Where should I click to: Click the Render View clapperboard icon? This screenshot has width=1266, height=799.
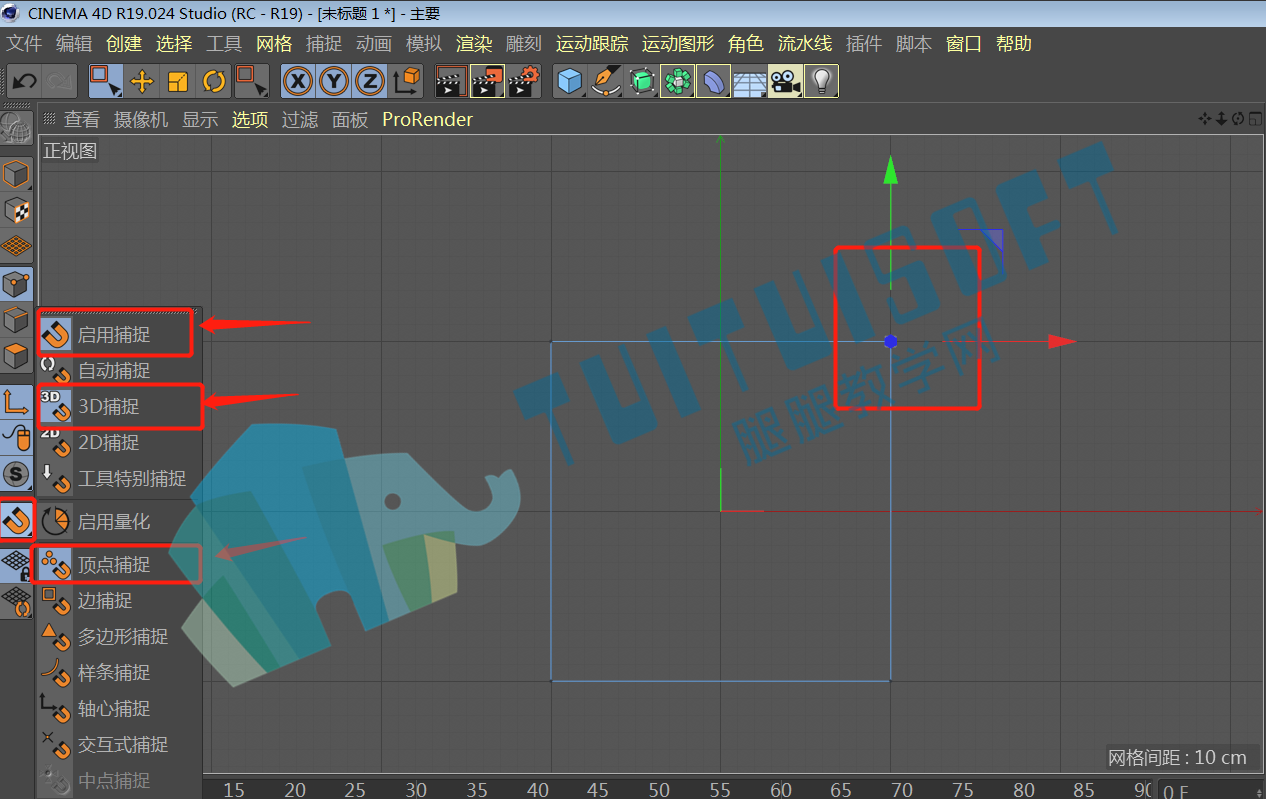pyautogui.click(x=452, y=81)
